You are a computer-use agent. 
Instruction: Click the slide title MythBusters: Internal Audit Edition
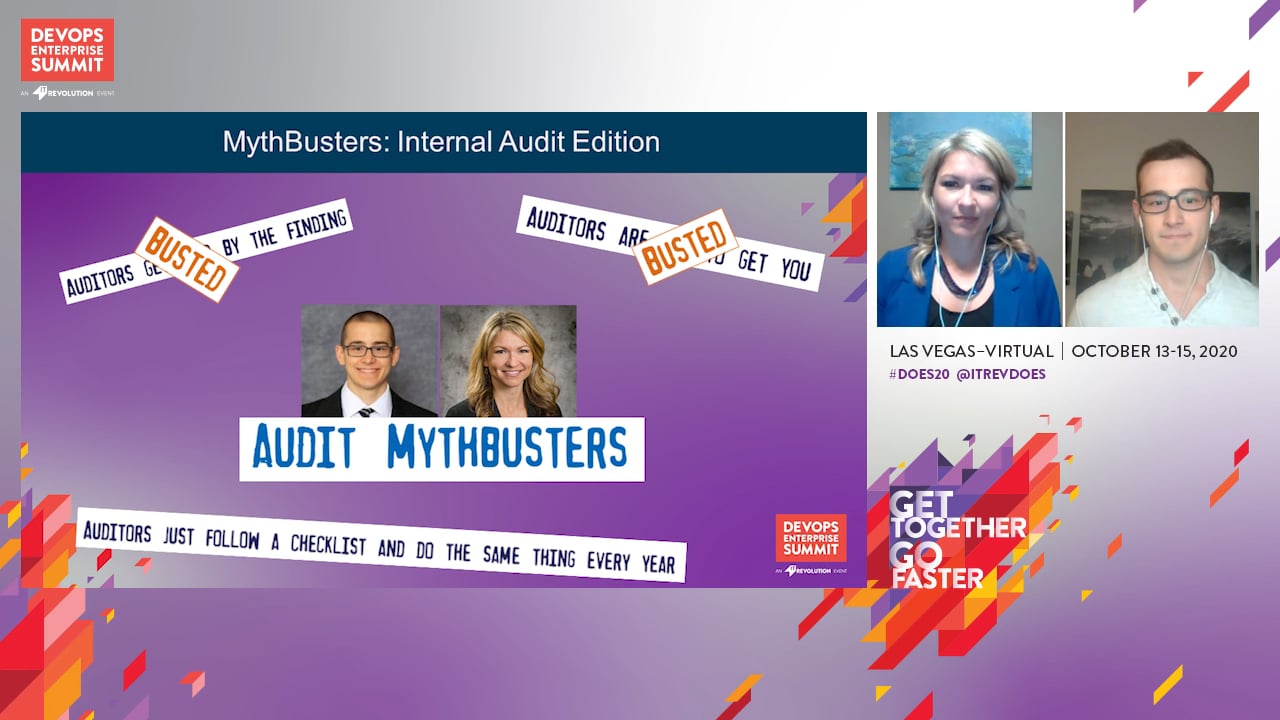441,142
